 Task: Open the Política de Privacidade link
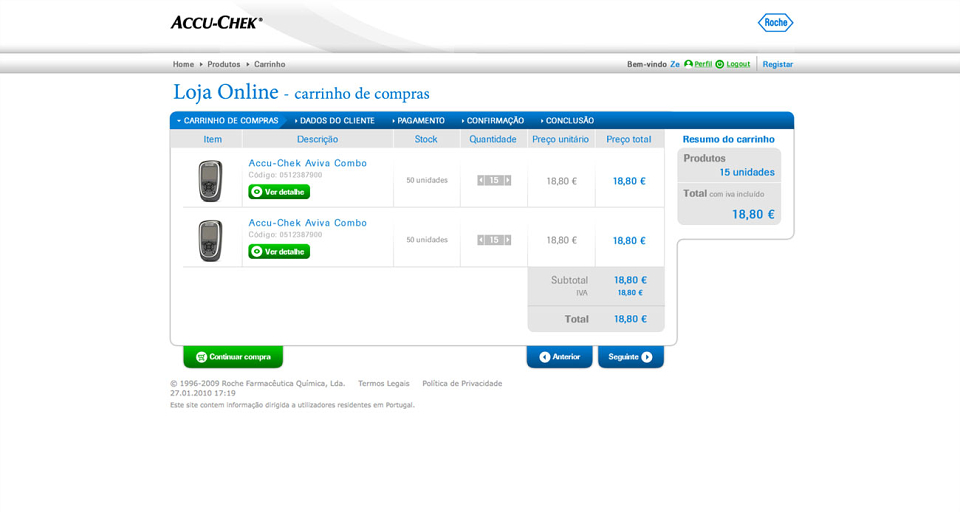pos(462,383)
